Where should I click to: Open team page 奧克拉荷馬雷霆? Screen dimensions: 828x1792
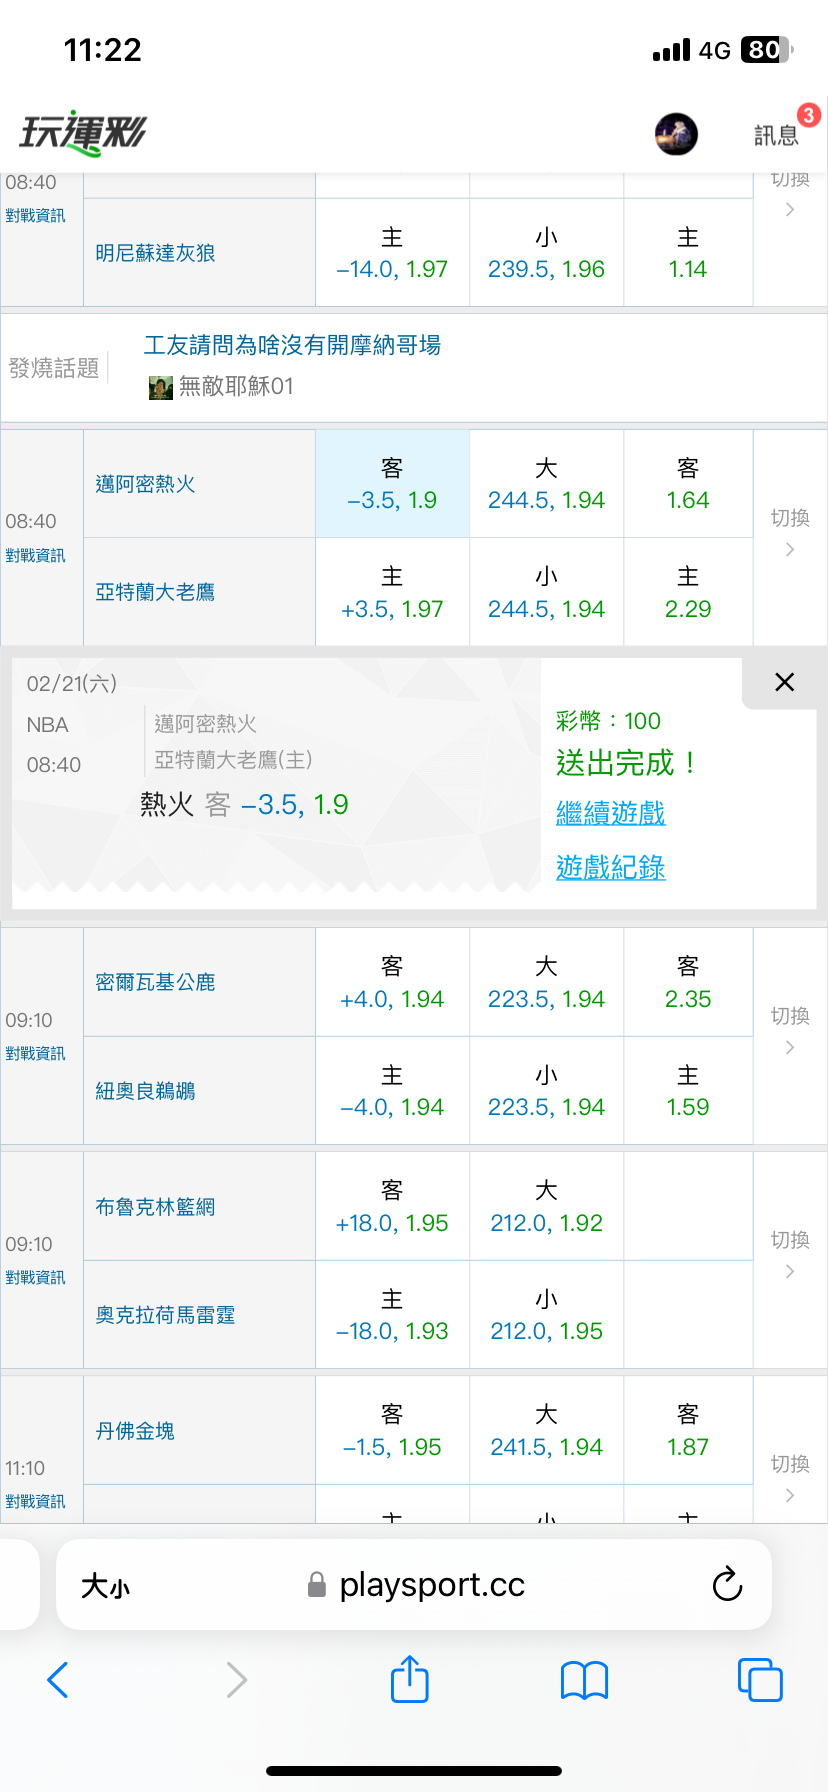(165, 1315)
